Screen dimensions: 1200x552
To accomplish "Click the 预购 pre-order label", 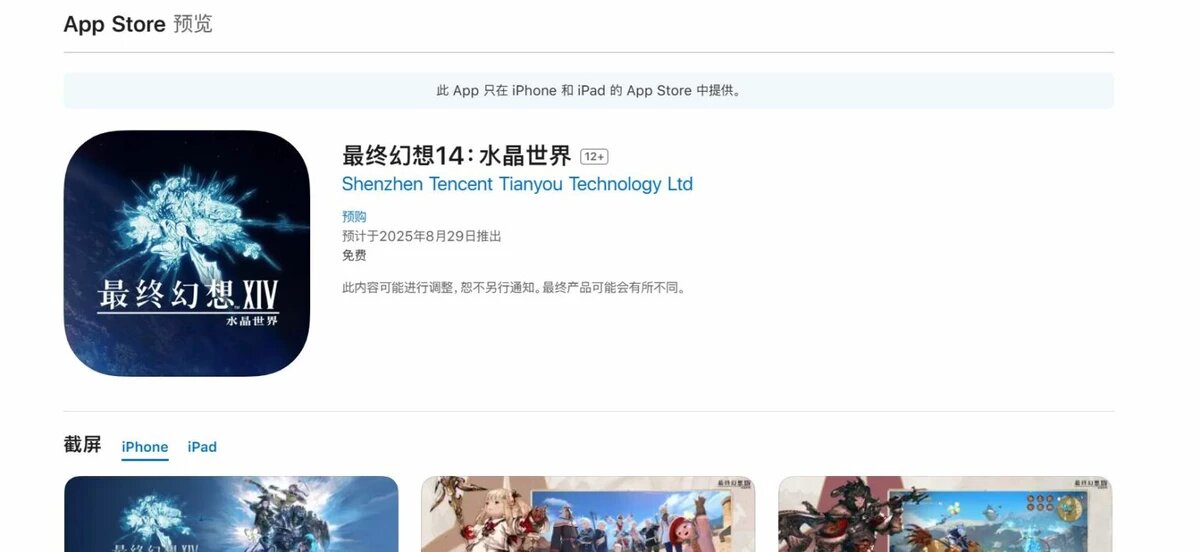I will (x=354, y=216).
